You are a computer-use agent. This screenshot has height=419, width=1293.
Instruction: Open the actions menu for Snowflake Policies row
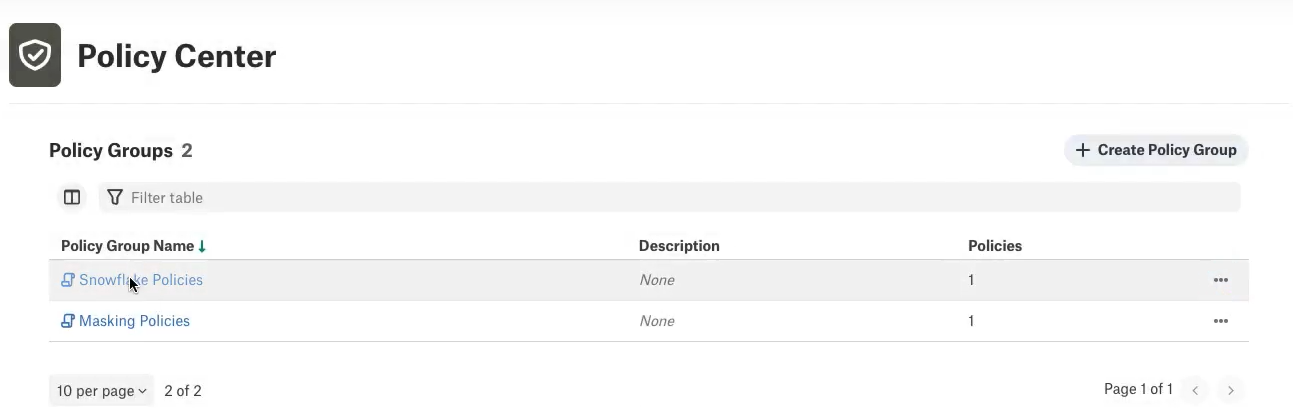(1220, 280)
